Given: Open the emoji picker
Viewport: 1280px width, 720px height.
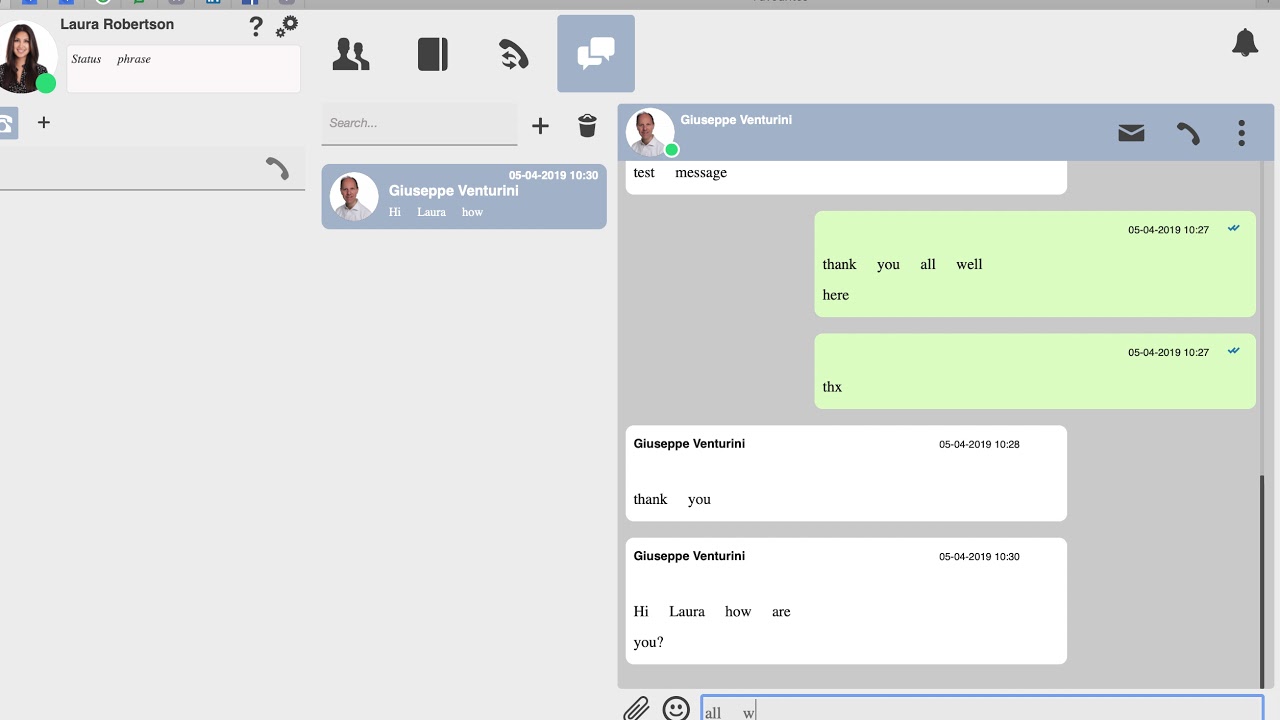Looking at the screenshot, I should point(677,708).
